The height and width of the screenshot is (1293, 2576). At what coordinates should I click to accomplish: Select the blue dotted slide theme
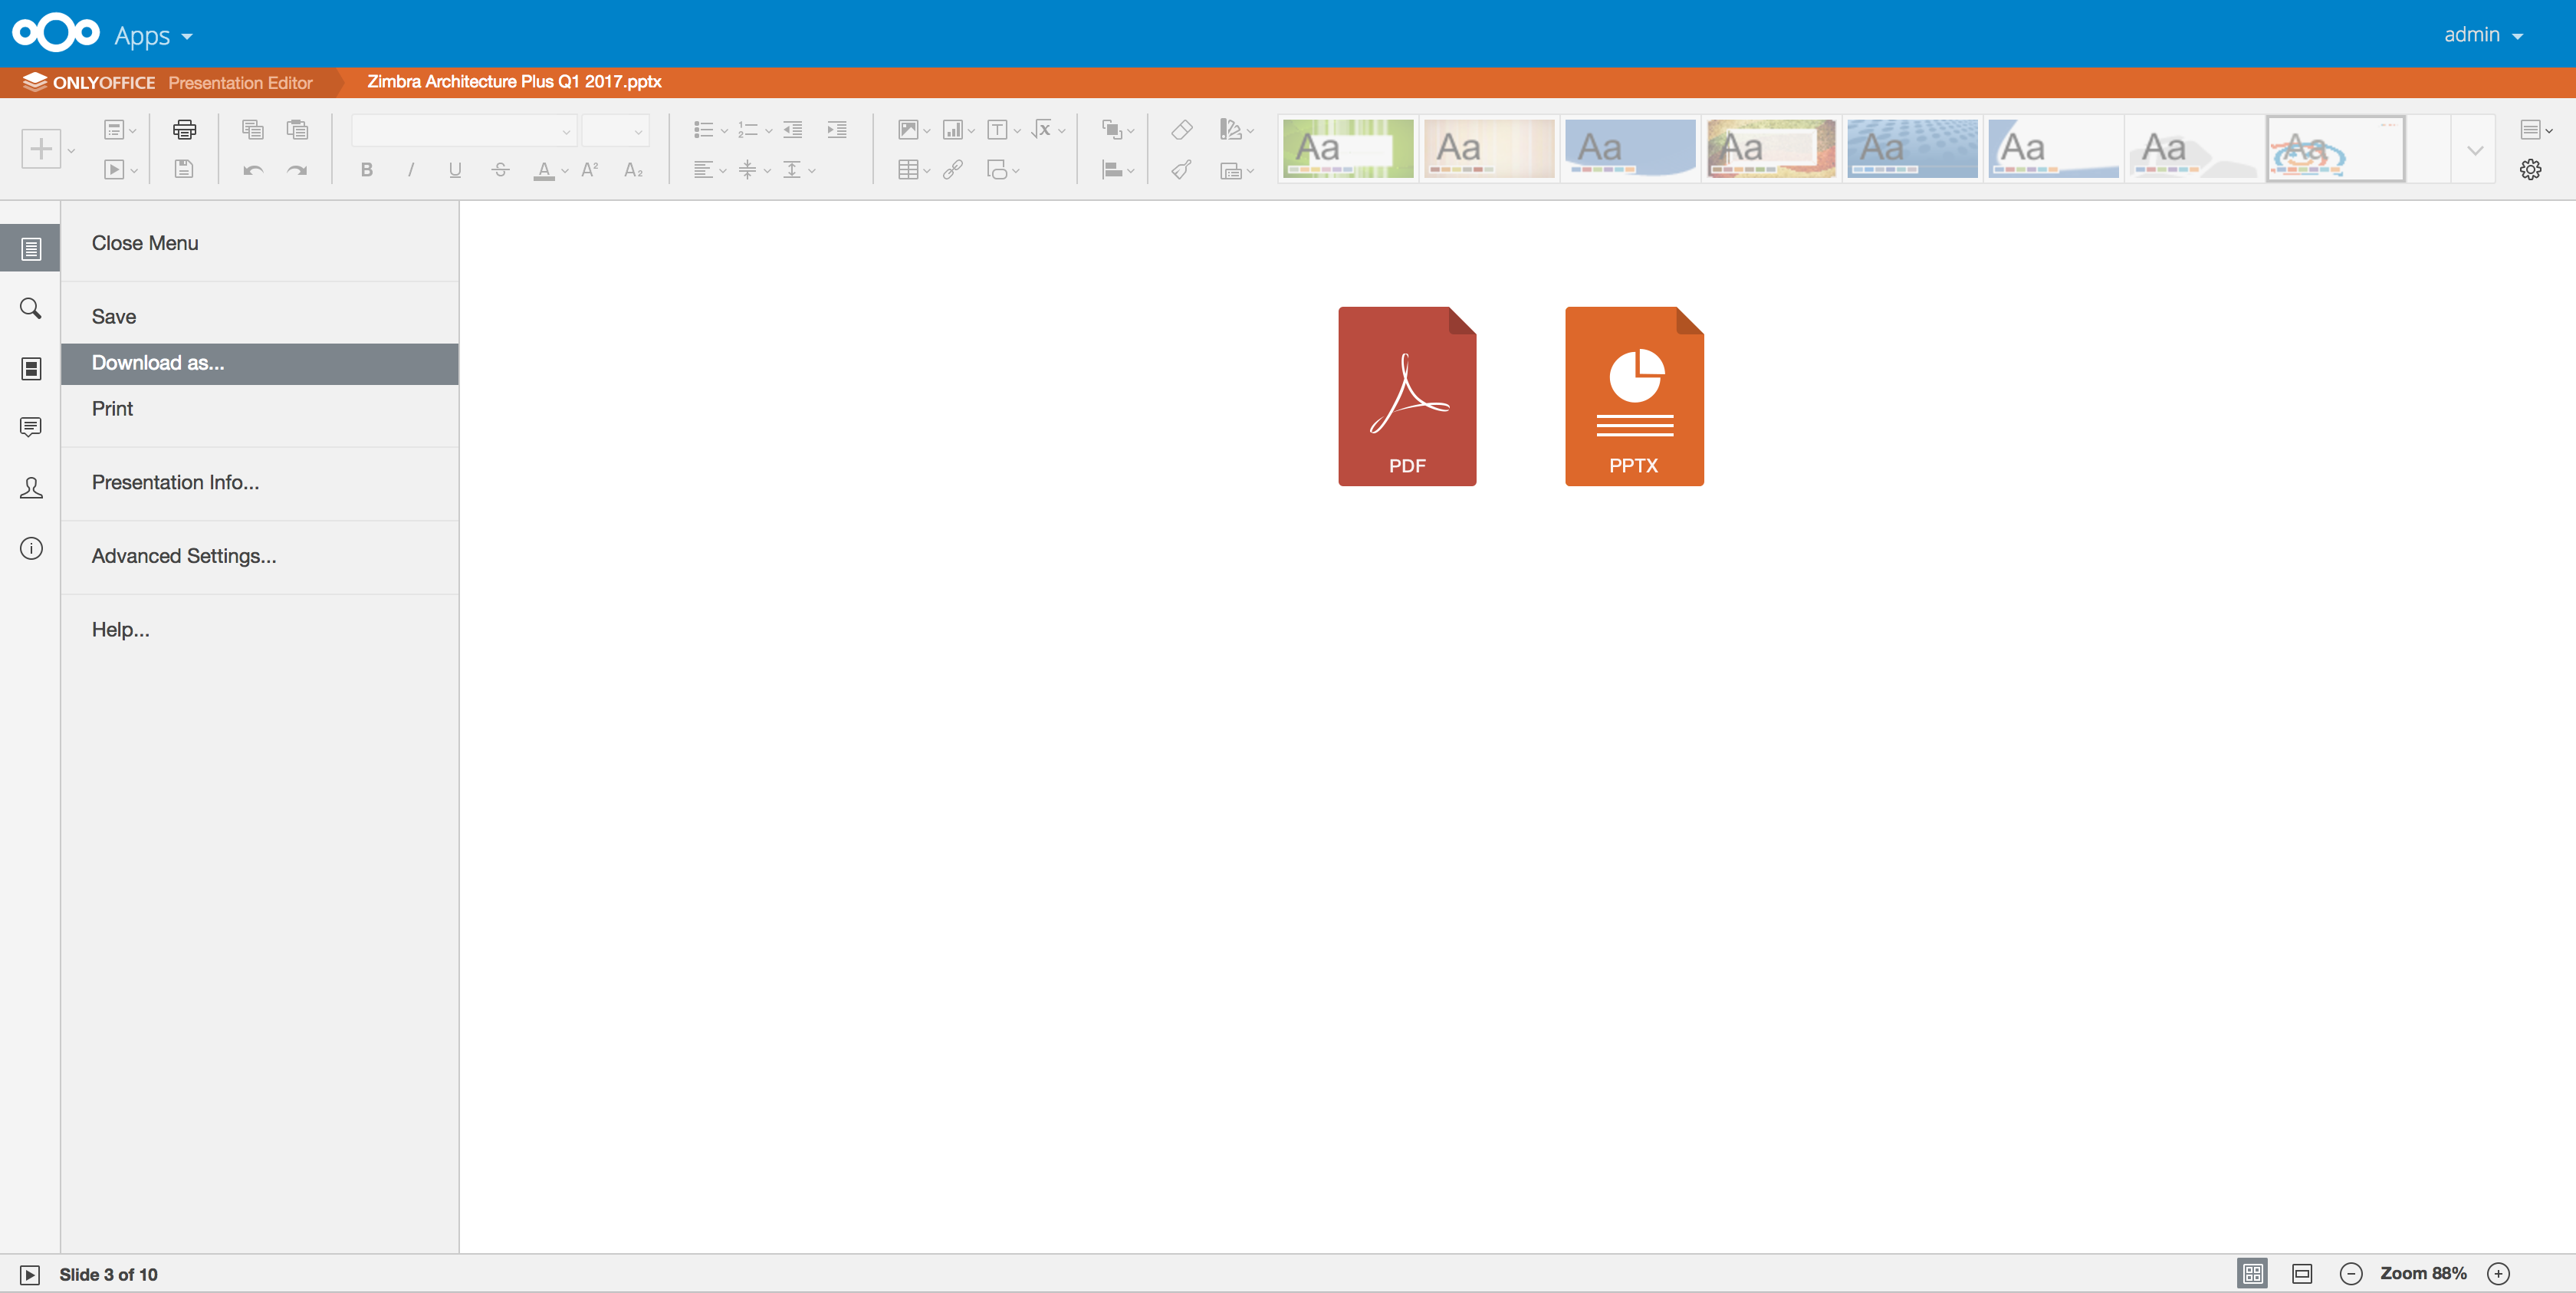click(1912, 149)
